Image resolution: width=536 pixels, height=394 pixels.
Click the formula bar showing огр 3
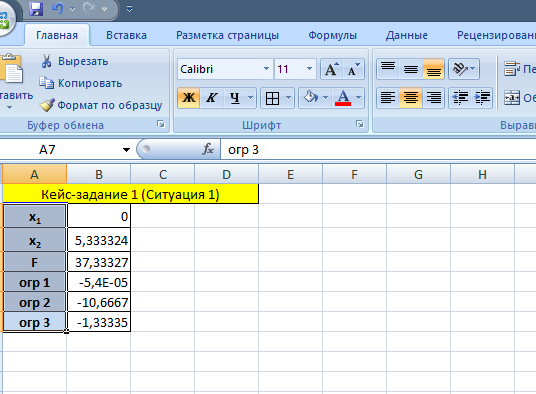pos(378,150)
